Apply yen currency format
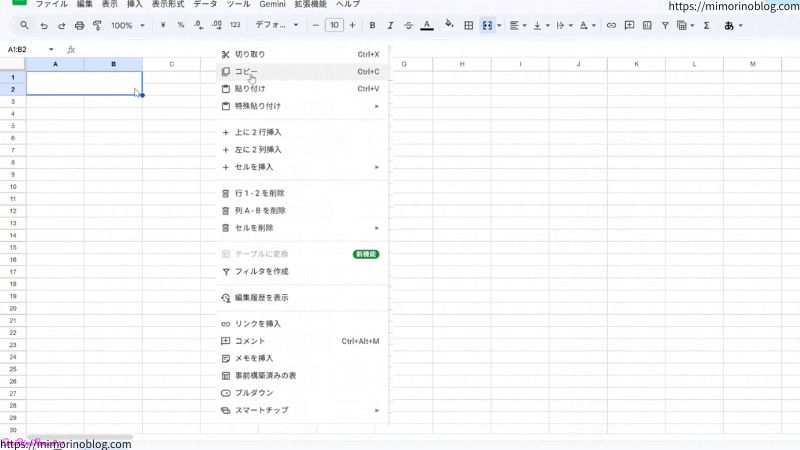 (163, 25)
